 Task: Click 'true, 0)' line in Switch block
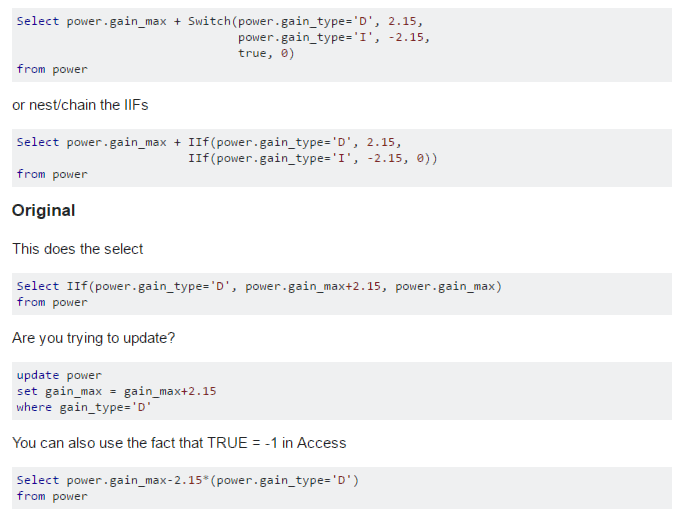pyautogui.click(x=266, y=53)
